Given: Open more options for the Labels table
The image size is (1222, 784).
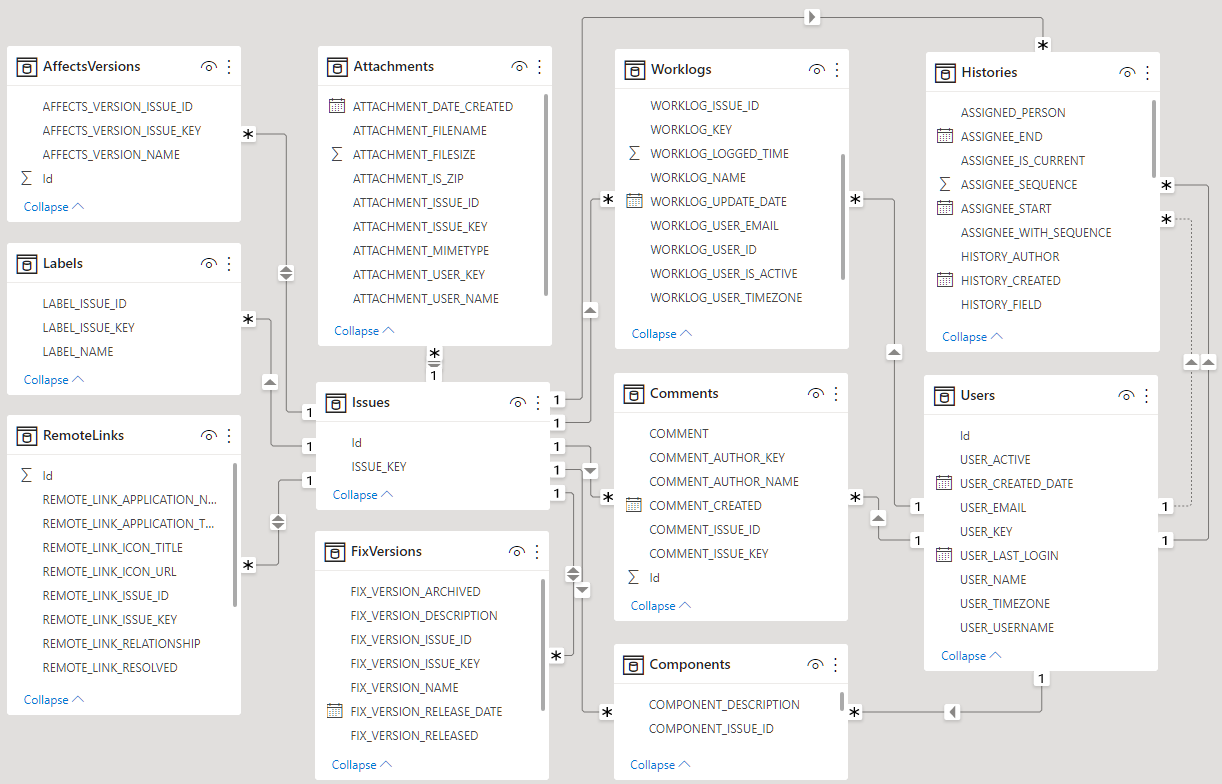Looking at the screenshot, I should tap(229, 263).
